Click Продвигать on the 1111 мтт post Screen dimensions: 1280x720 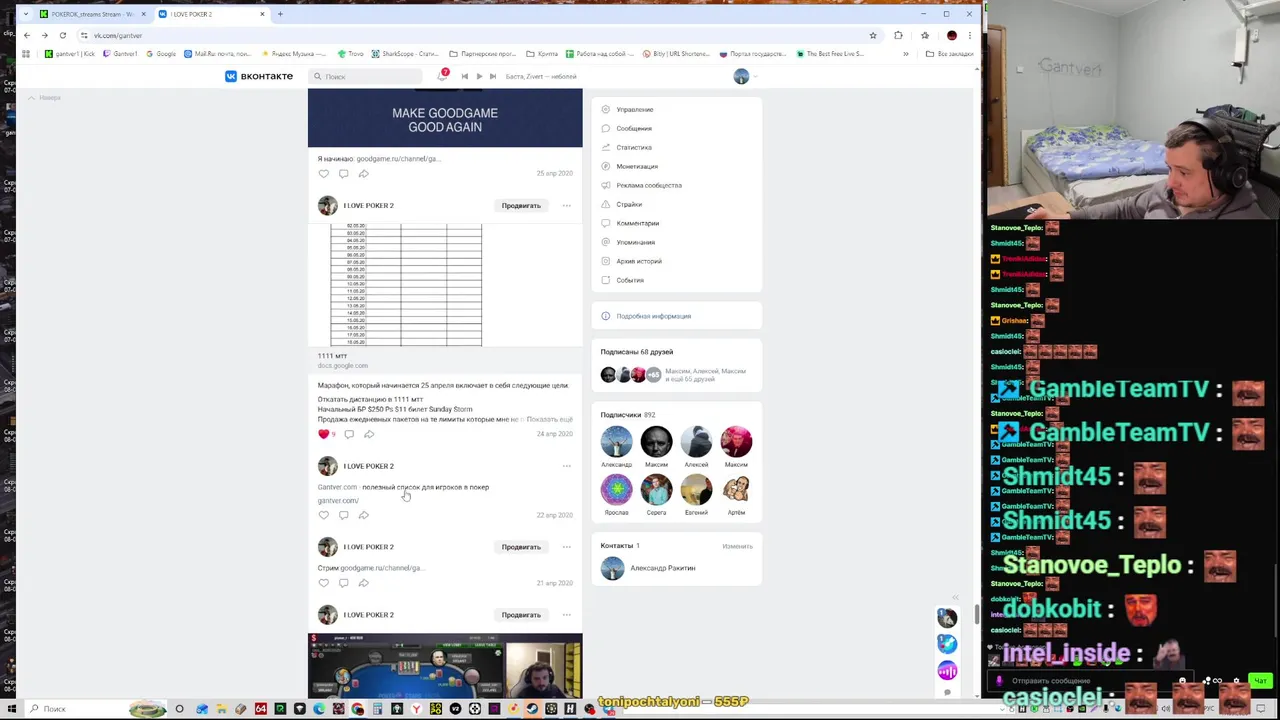click(x=521, y=206)
